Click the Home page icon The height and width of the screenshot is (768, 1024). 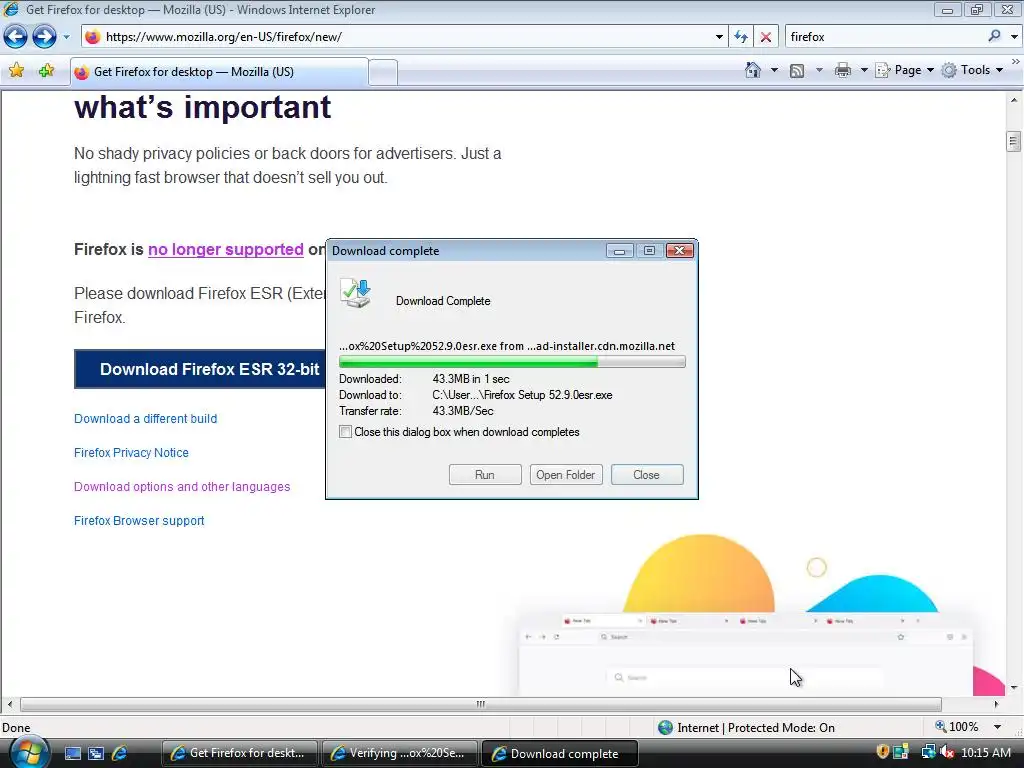[x=753, y=70]
